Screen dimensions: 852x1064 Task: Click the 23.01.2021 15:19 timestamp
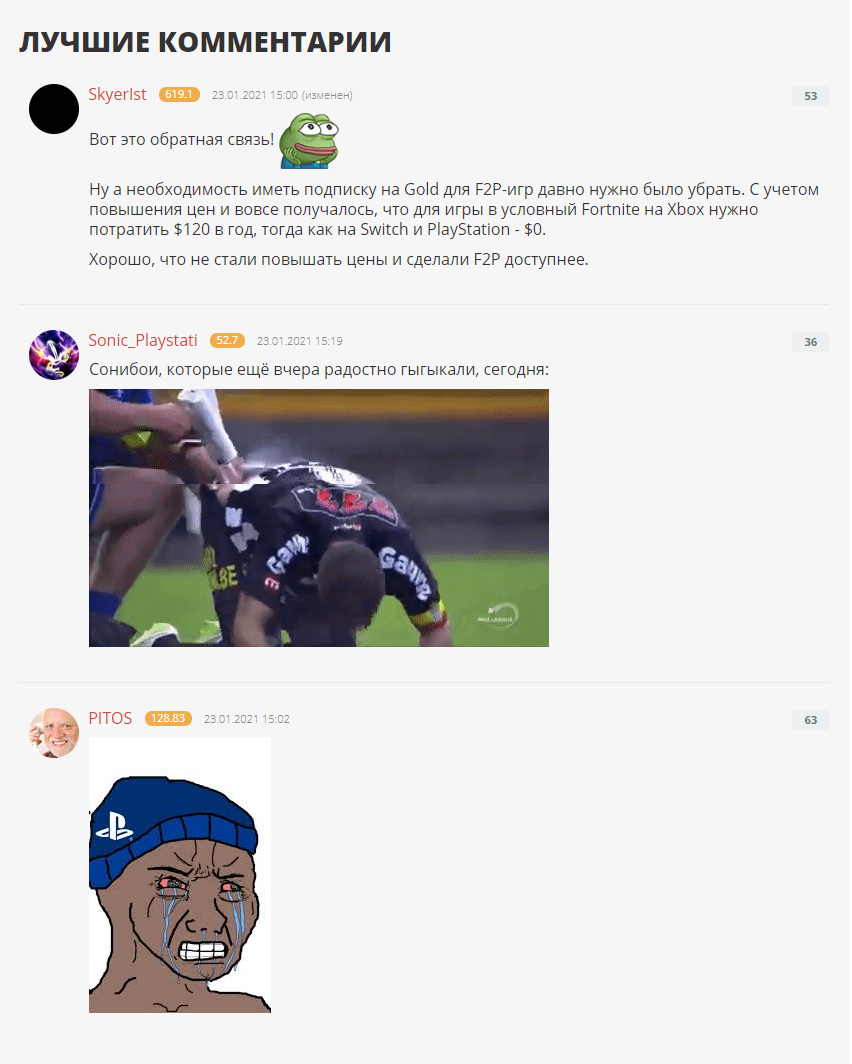click(x=299, y=341)
